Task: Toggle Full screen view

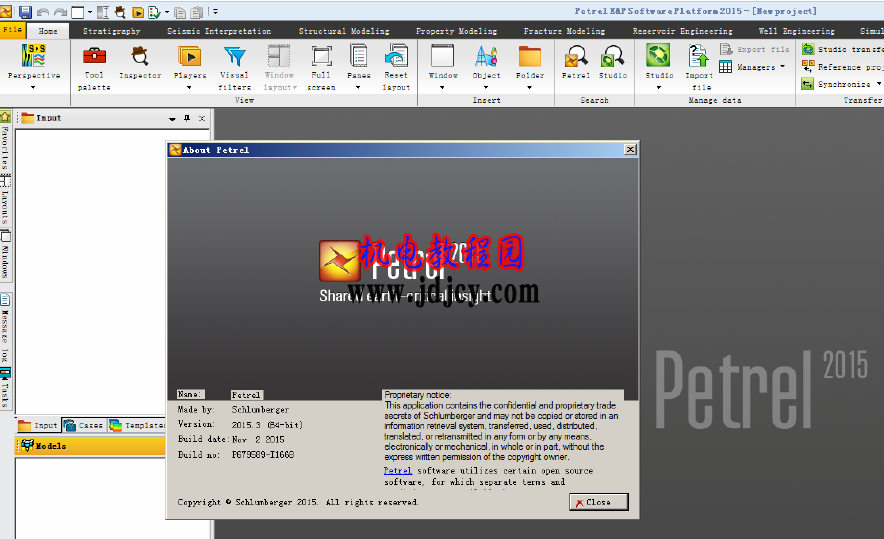Action: point(321,68)
